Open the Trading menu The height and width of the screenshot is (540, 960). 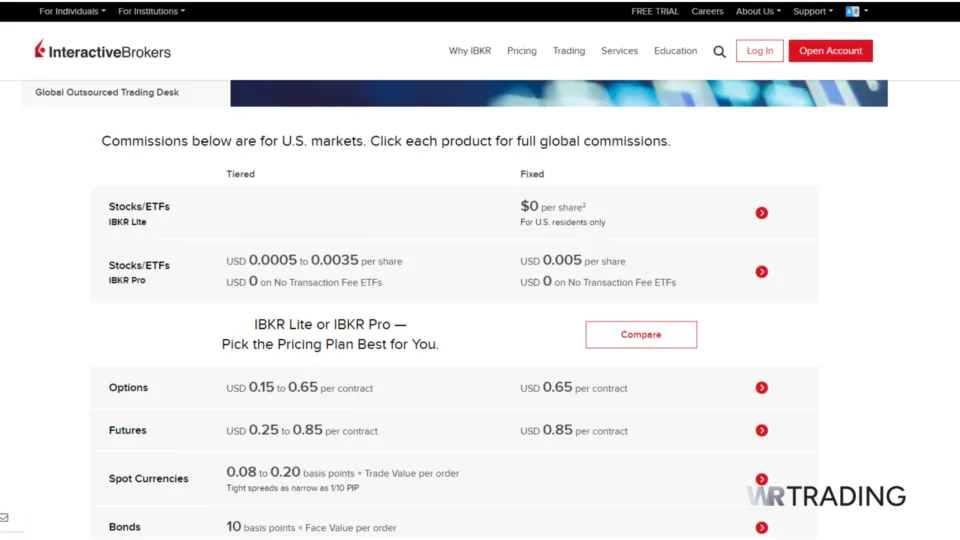pyautogui.click(x=569, y=51)
